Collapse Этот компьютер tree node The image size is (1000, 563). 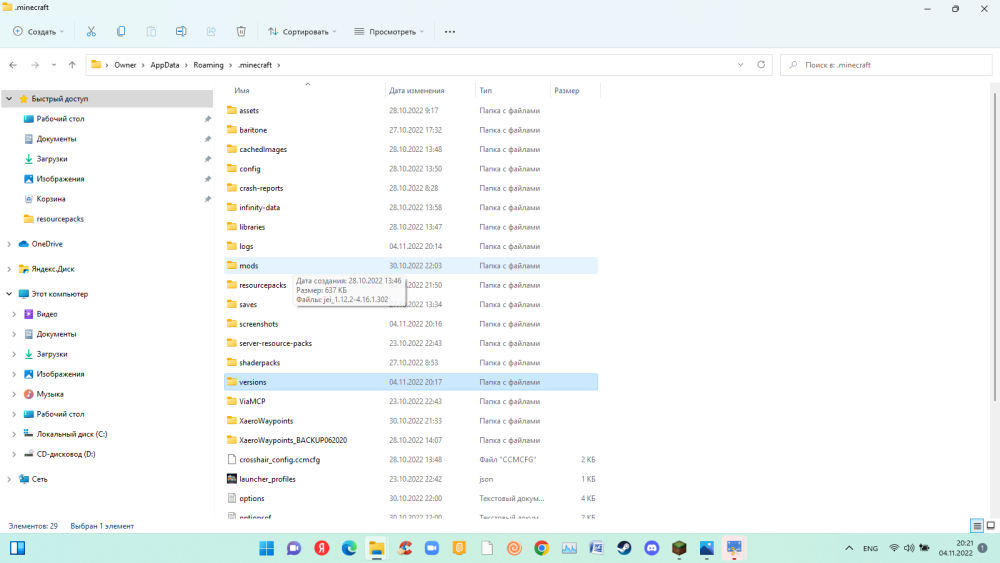[9, 294]
